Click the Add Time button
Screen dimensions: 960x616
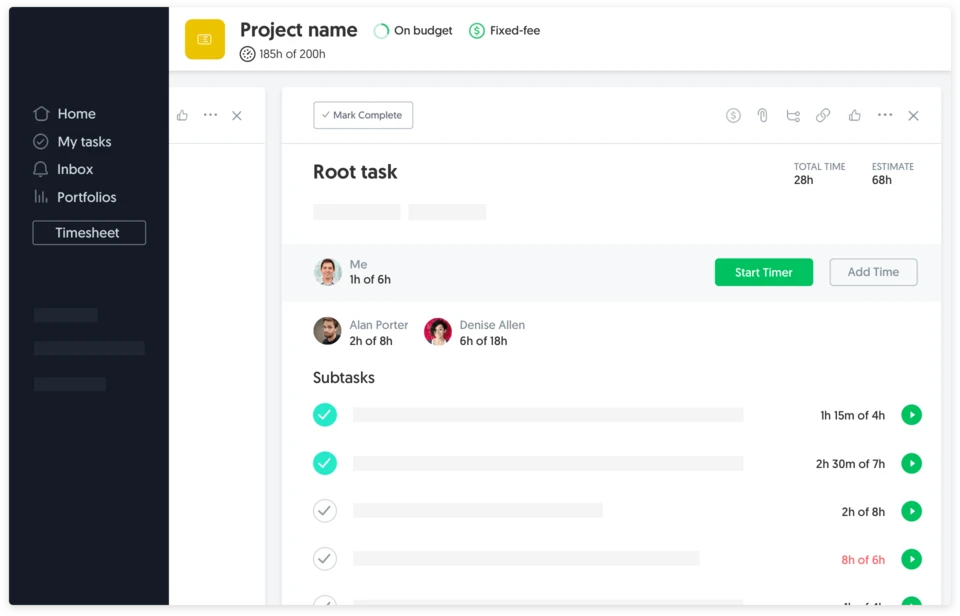point(873,272)
